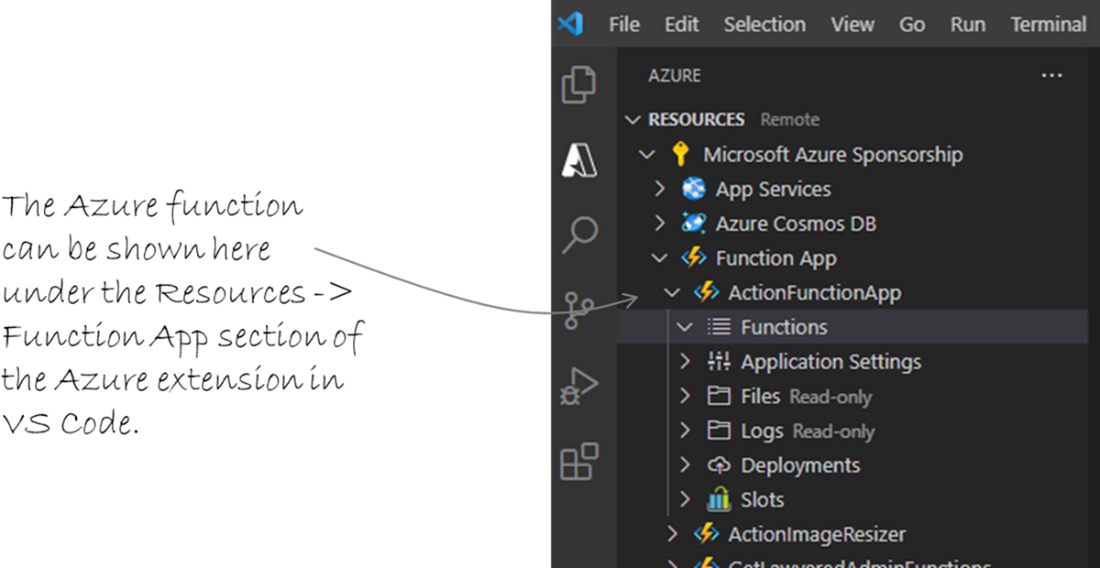Collapse the Function App node
The image size is (1100, 568).
pyautogui.click(x=659, y=258)
